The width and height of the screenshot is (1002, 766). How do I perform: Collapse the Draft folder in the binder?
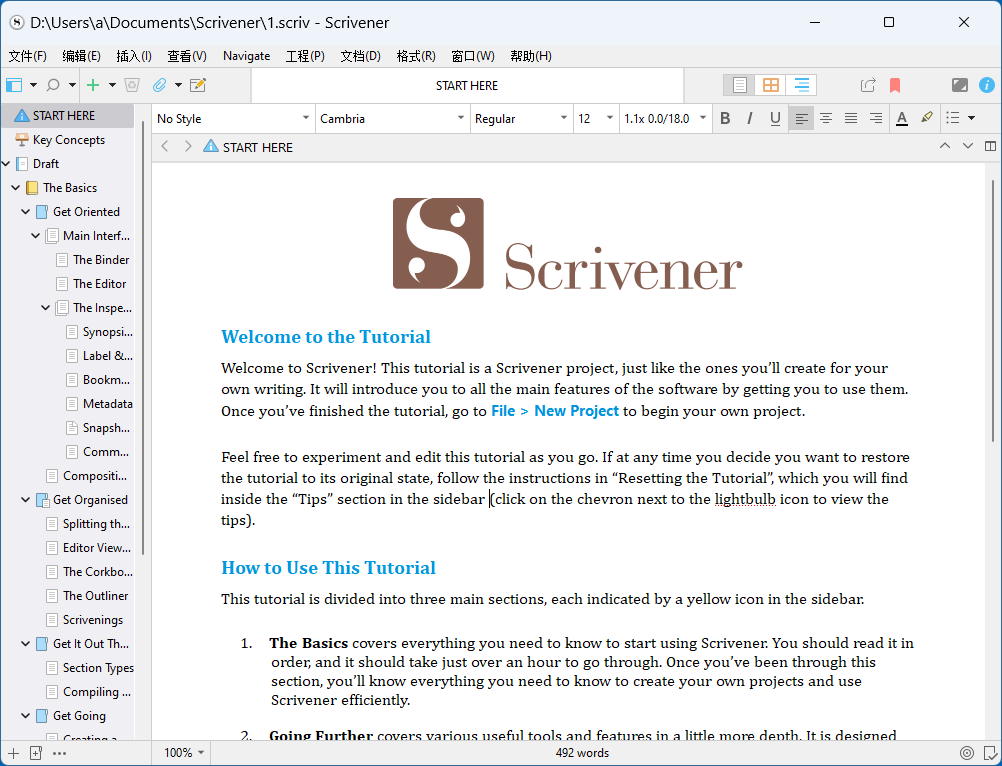pyautogui.click(x=6, y=164)
